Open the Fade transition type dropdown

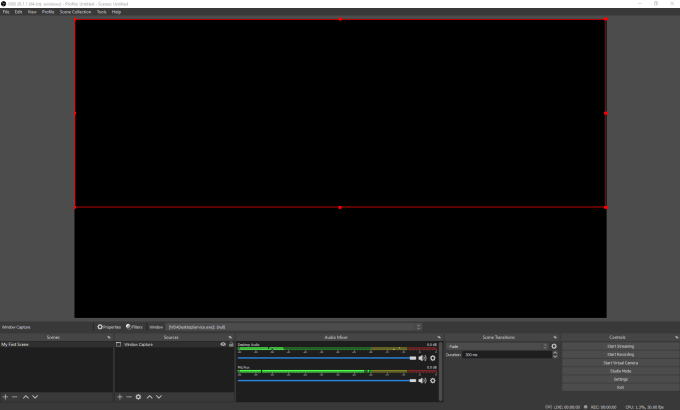click(497, 346)
